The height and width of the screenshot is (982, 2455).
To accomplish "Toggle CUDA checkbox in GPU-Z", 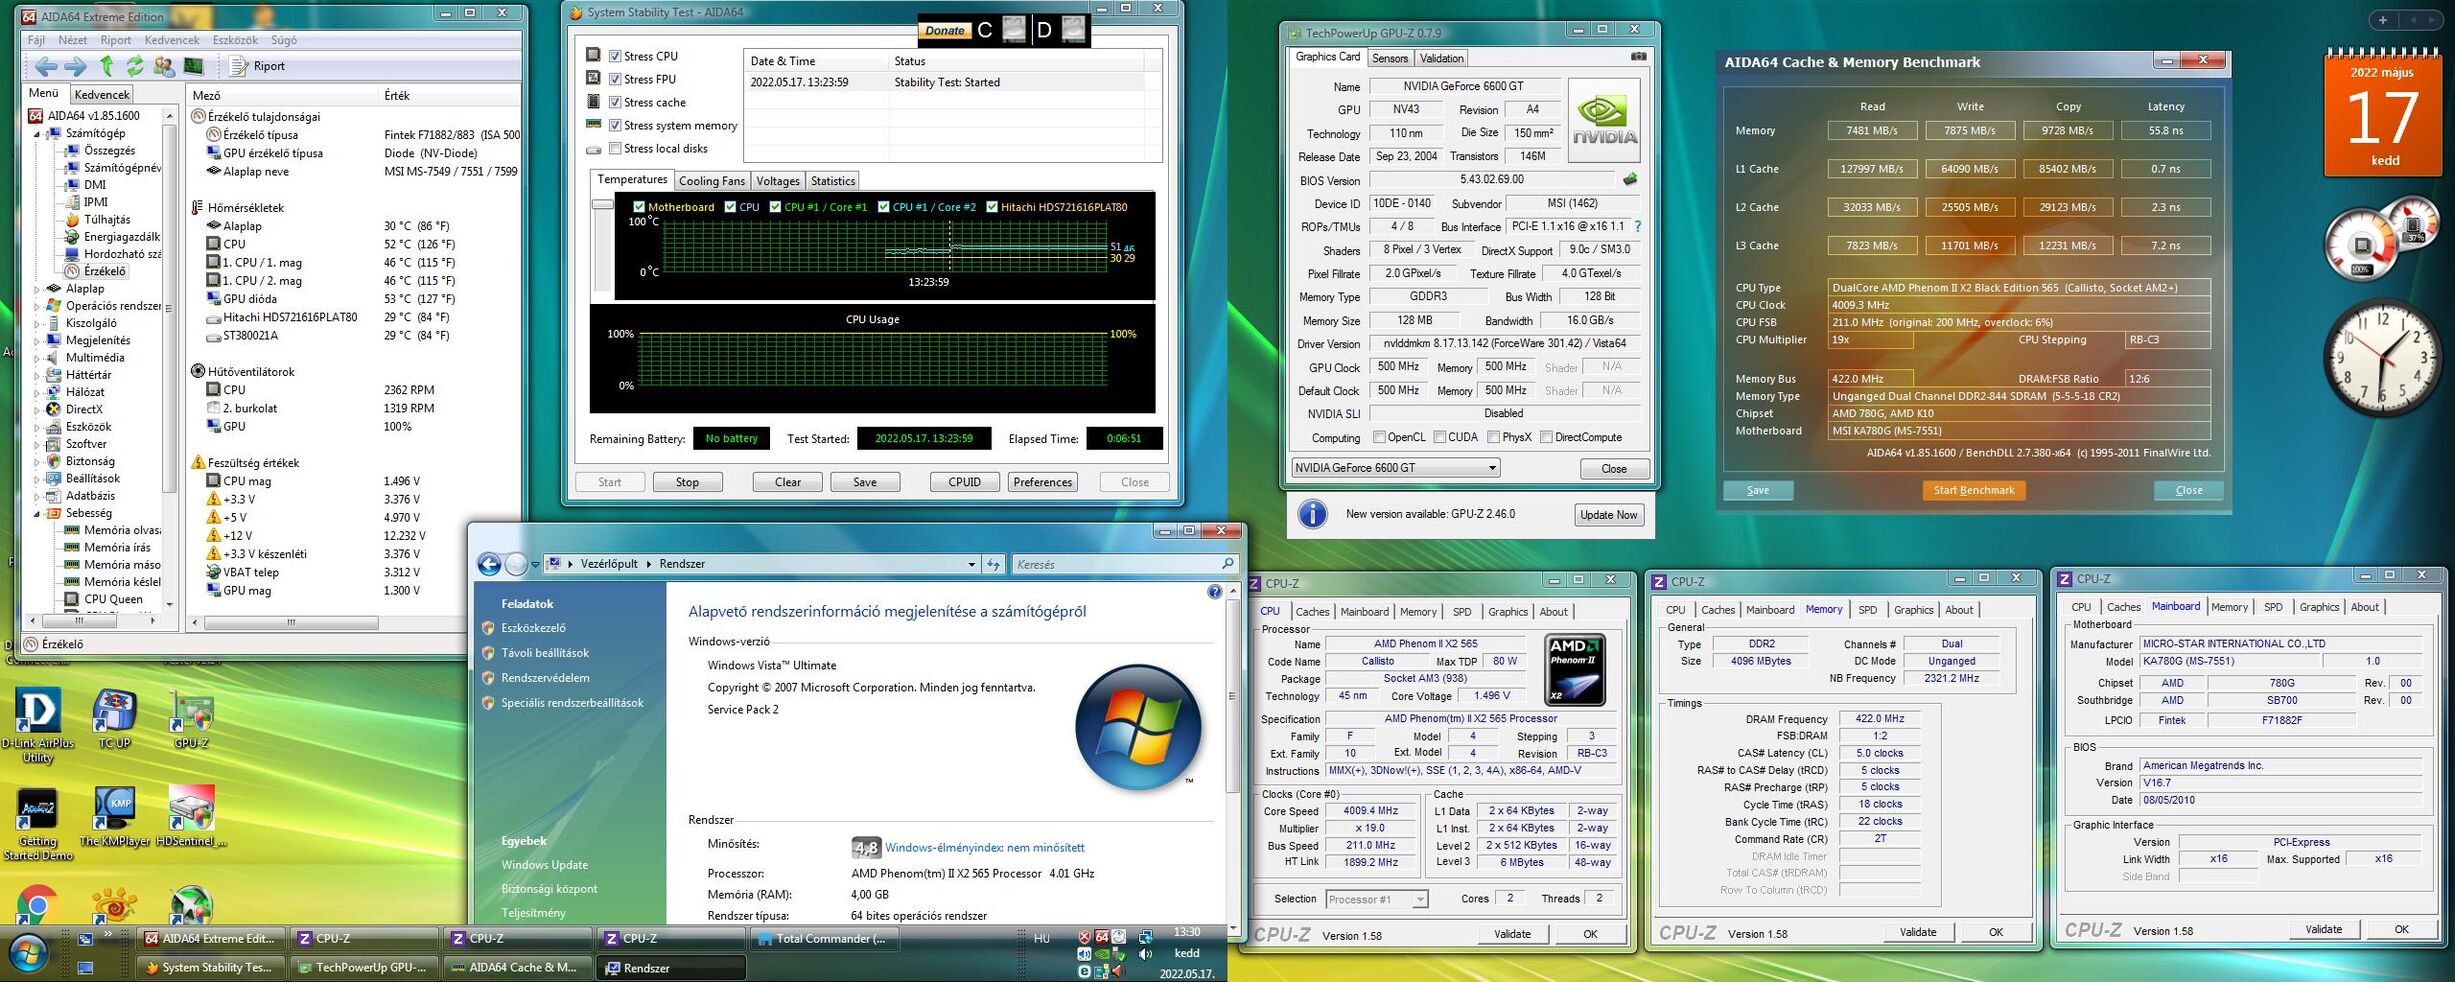I will [1440, 437].
